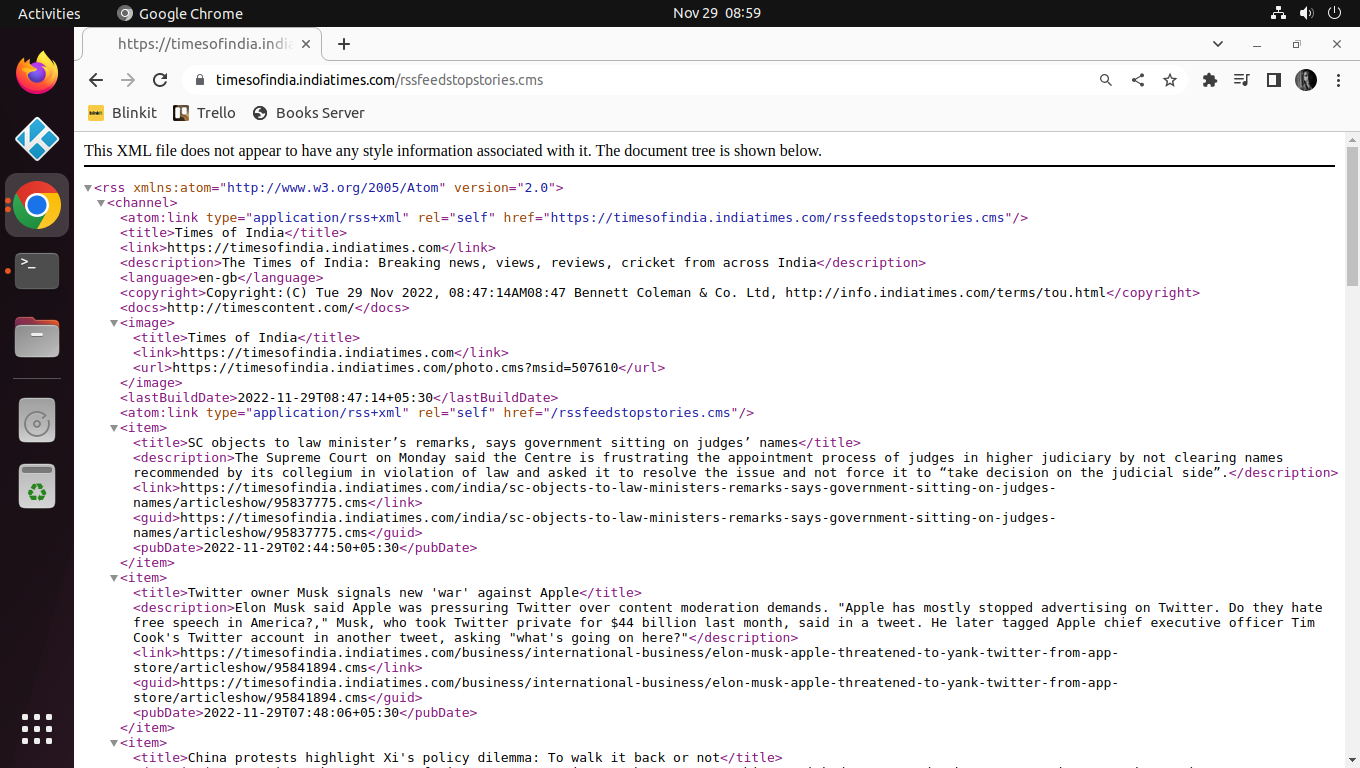Bookmark this page with the star icon
Screen dimensions: 1360x768
[x=1170, y=80]
